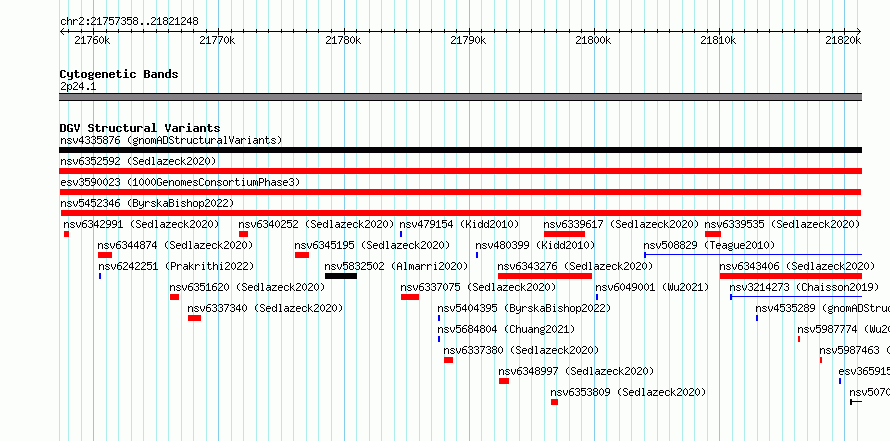Viewport: 890px width, 441px height.
Task: Click the red glyph under nsv6353809
Action: [x=555, y=402]
